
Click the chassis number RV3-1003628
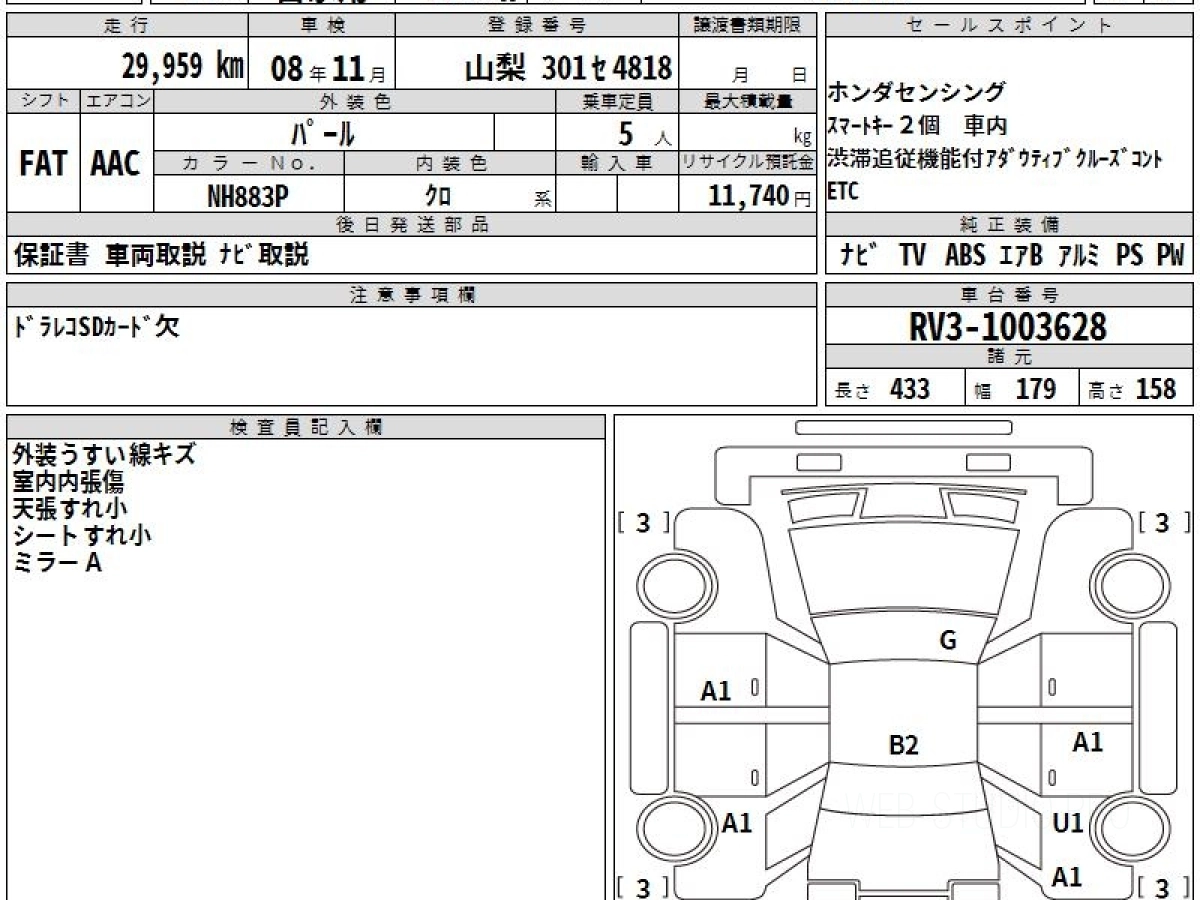tap(1008, 327)
